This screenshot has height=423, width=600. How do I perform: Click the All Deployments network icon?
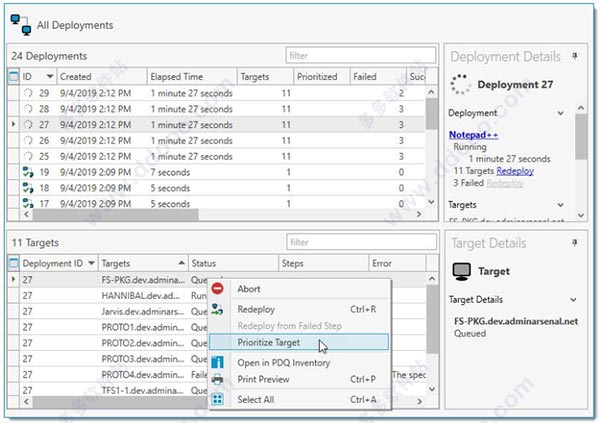coord(21,24)
